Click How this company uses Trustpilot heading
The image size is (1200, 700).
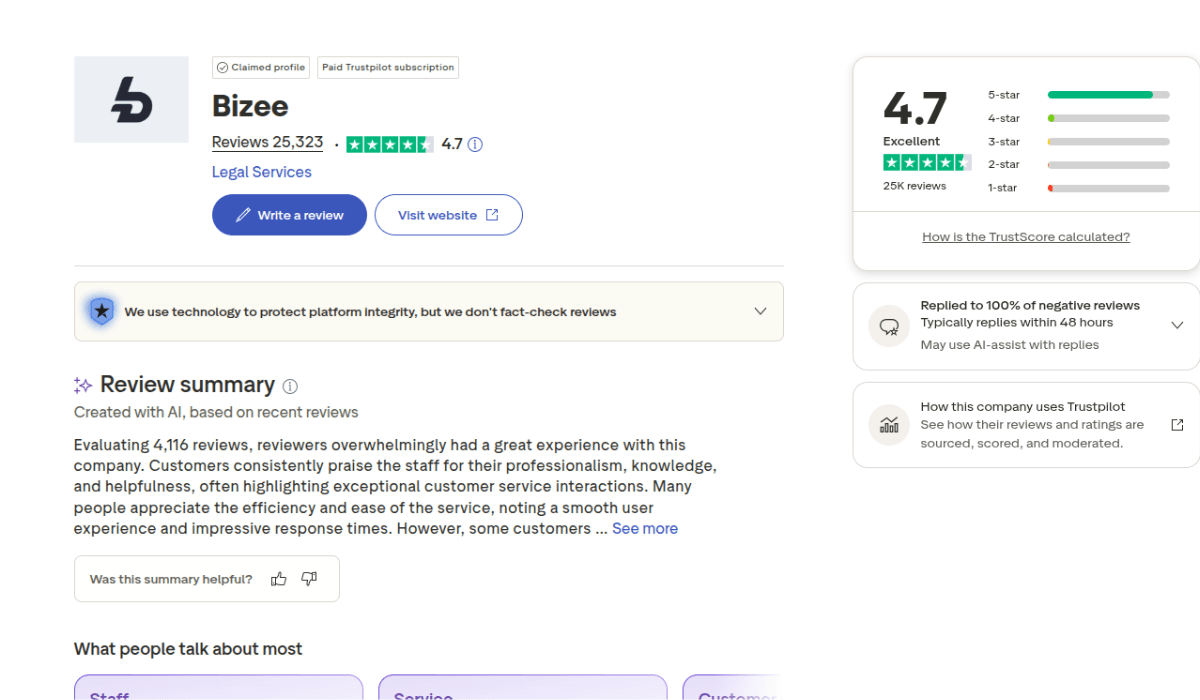1023,407
